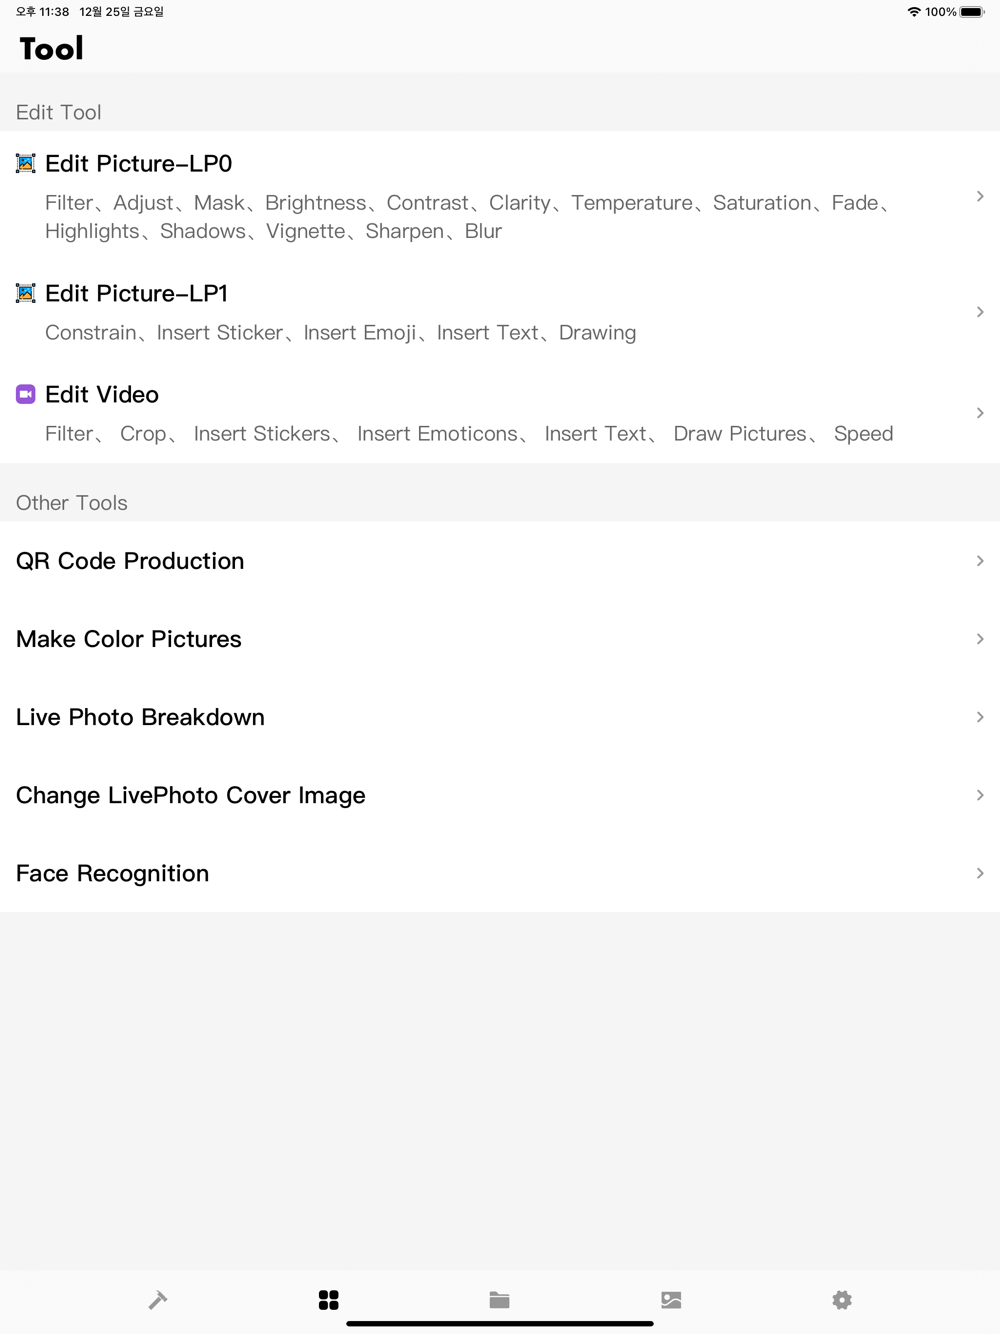Open the image gallery tab icon
This screenshot has width=1000, height=1334.
(x=671, y=1299)
